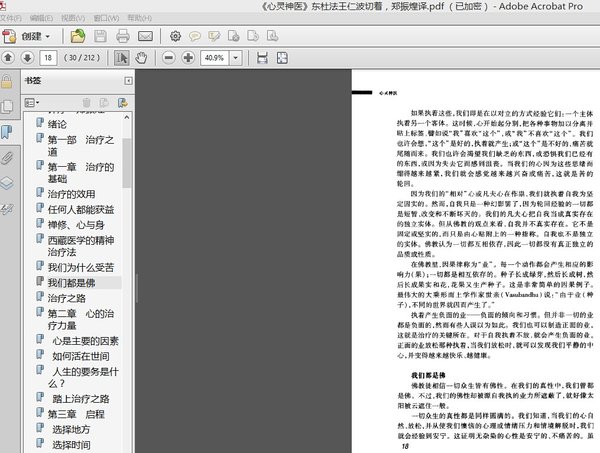
Task: Click the Save diskette icon
Action: click(100, 36)
